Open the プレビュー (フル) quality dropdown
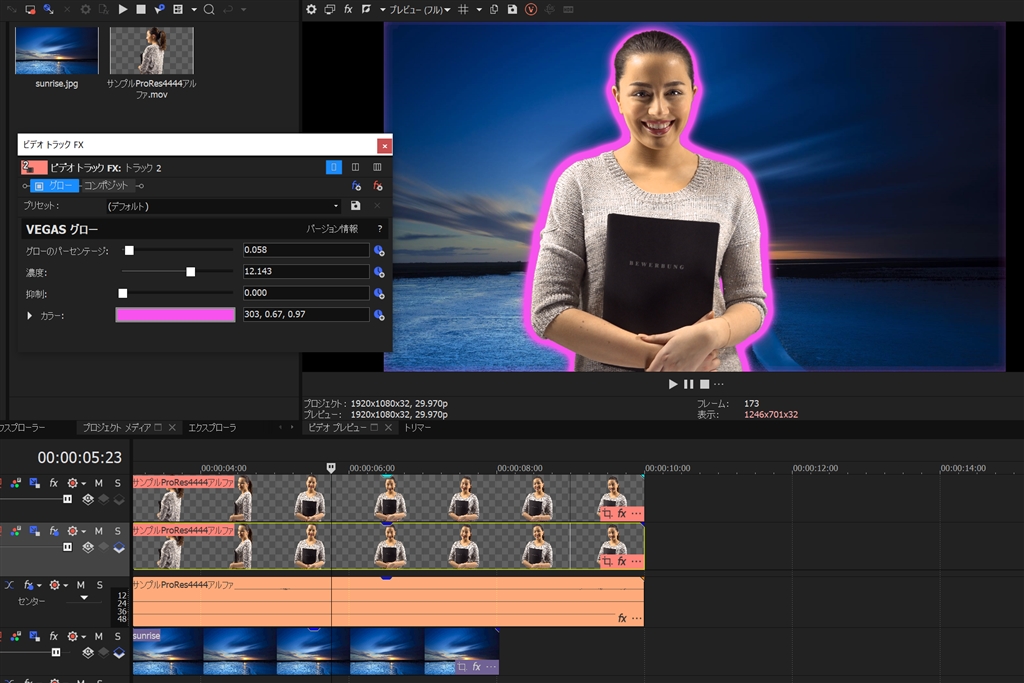This screenshot has height=683, width=1024. pos(423,9)
